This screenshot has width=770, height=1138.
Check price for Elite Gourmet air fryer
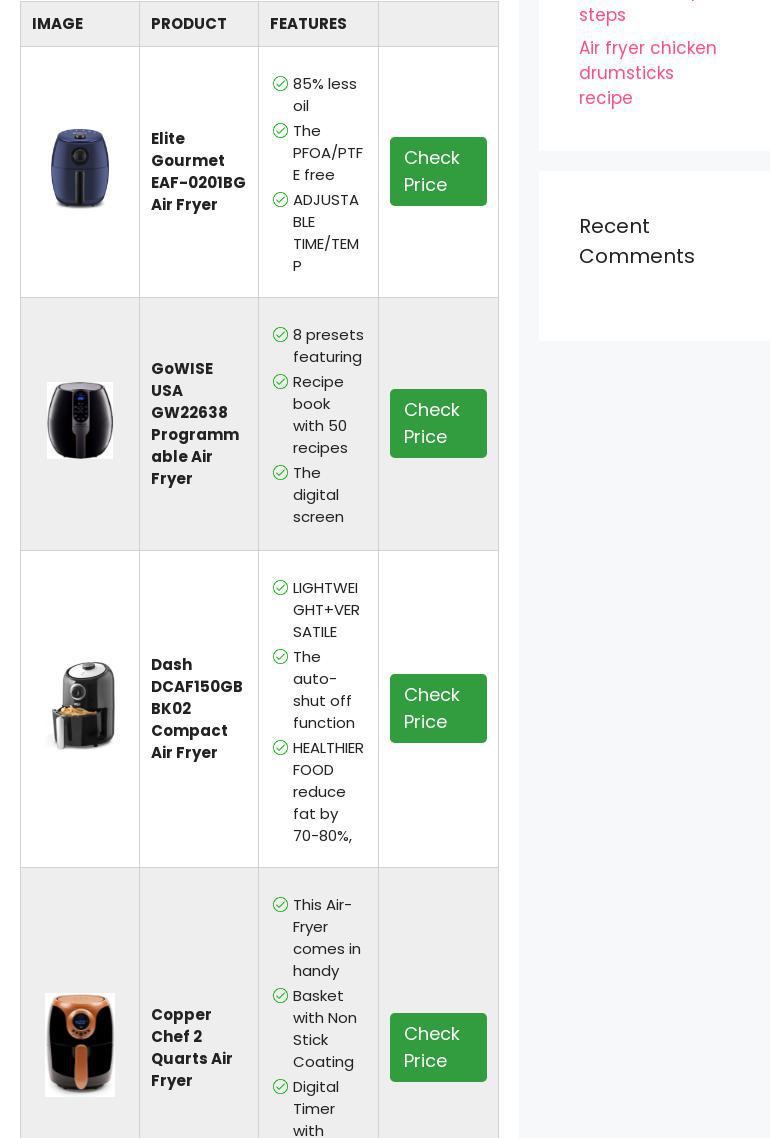tap(438, 171)
